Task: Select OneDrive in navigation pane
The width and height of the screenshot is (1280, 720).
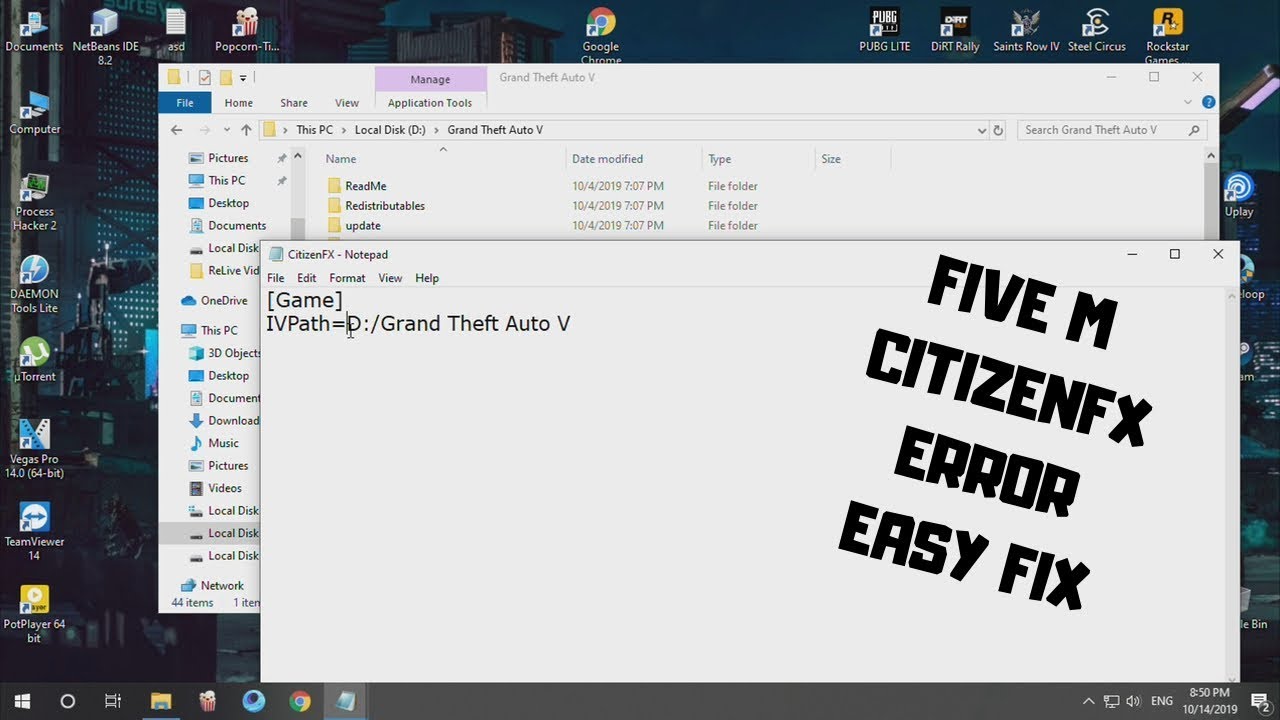Action: click(224, 300)
